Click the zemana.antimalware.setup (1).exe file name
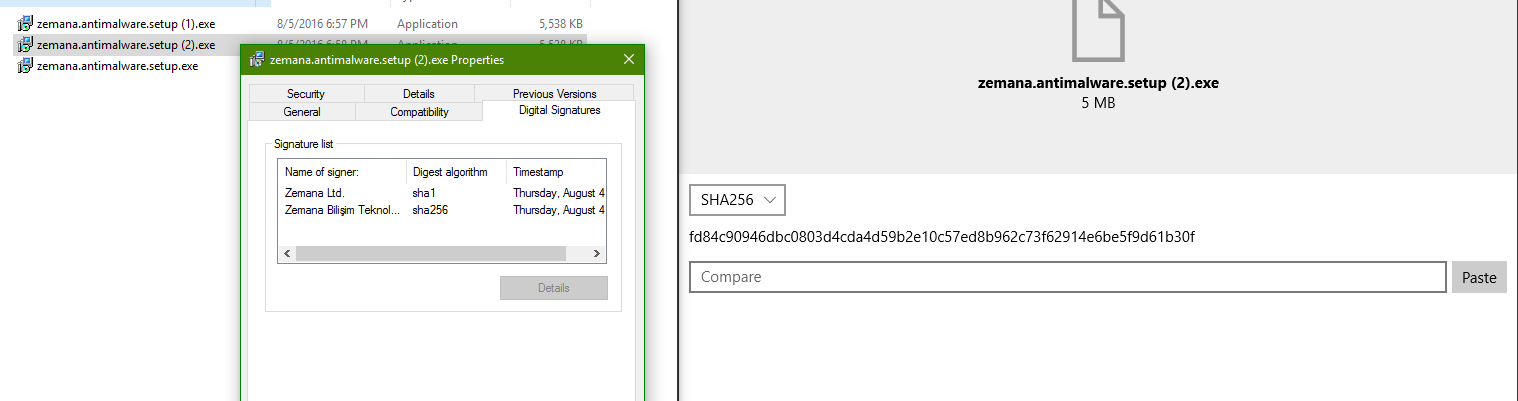 [126, 23]
